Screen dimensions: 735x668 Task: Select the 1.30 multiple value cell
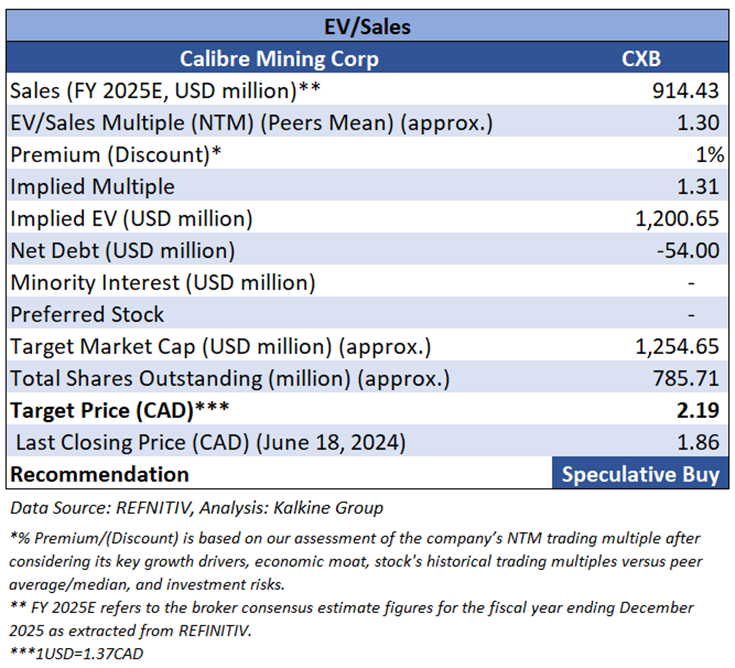[698, 123]
